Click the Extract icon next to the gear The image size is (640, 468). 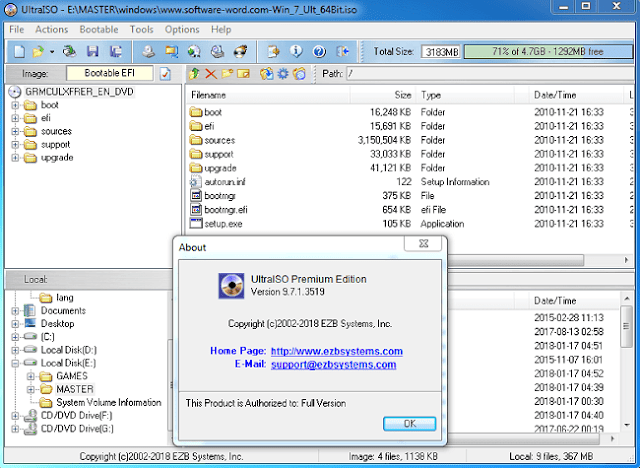(267, 74)
